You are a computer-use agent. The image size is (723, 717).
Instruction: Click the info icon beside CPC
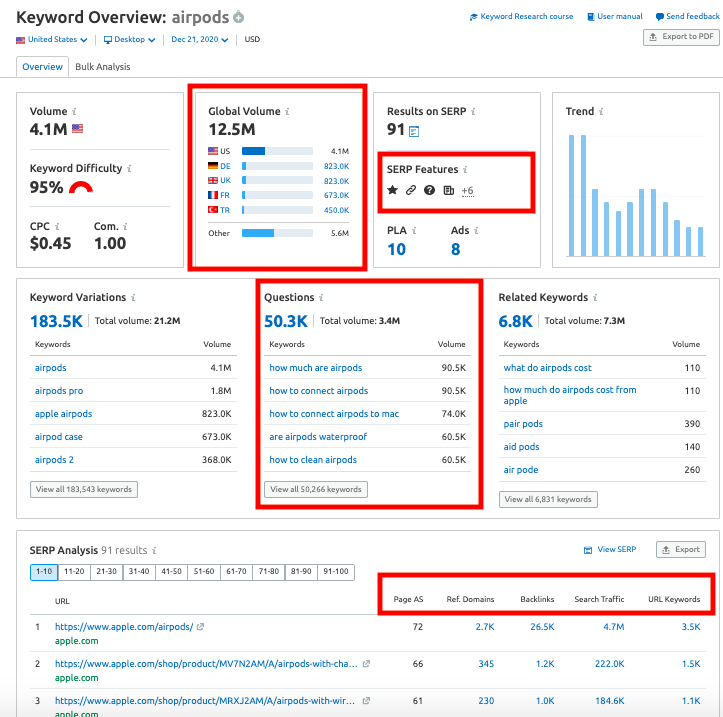[x=57, y=226]
